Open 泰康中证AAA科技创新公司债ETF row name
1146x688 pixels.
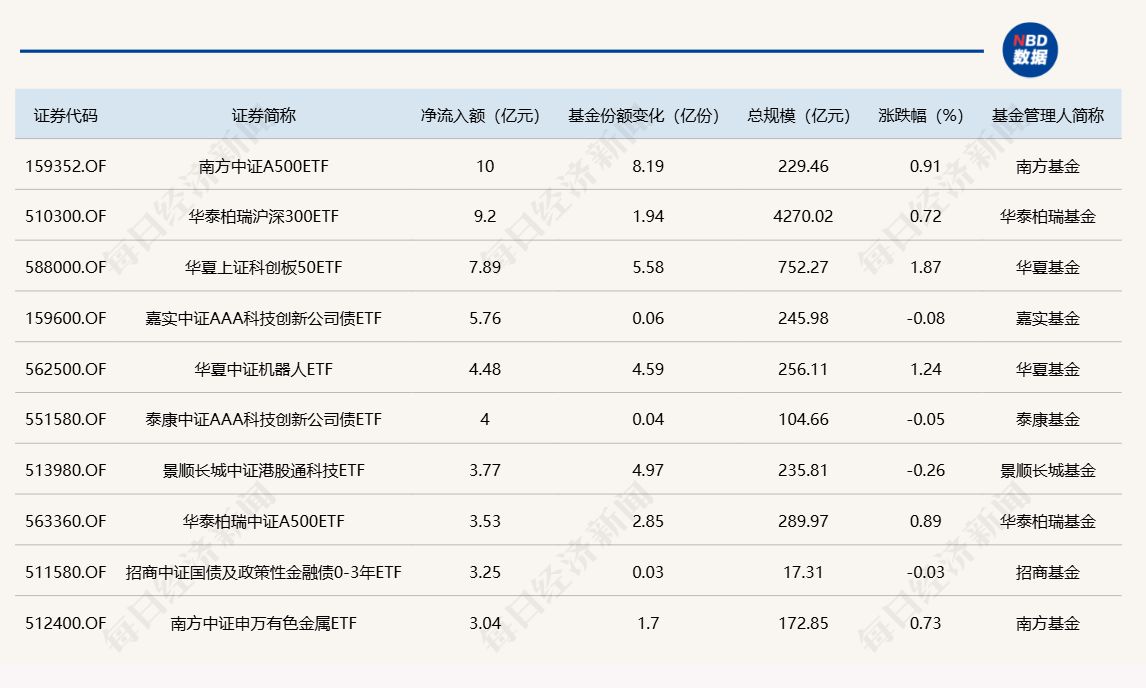264,419
